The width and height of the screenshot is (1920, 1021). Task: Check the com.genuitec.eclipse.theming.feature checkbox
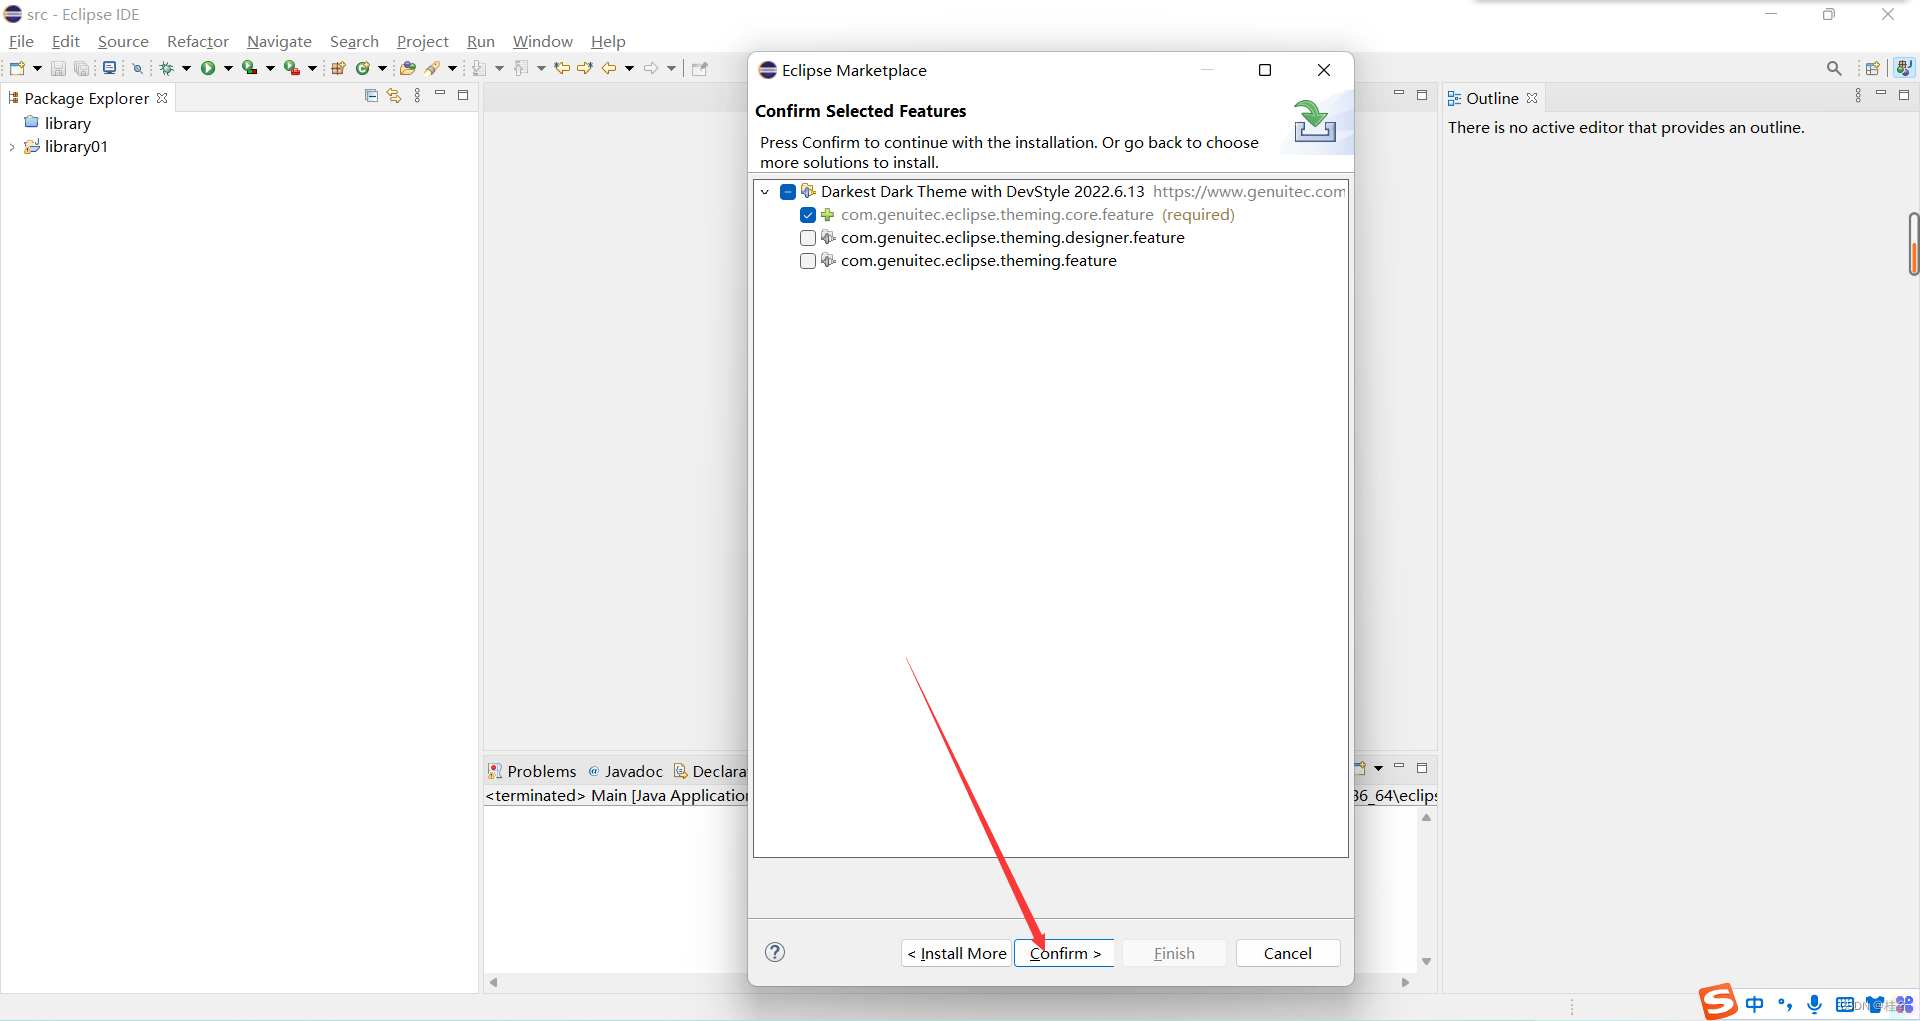(x=808, y=261)
